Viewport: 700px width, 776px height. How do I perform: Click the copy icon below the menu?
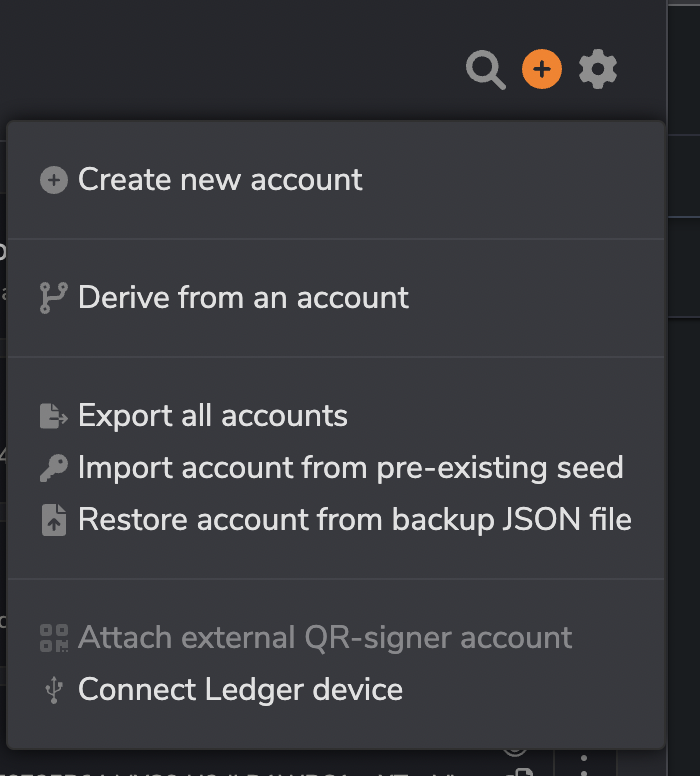pos(518,771)
